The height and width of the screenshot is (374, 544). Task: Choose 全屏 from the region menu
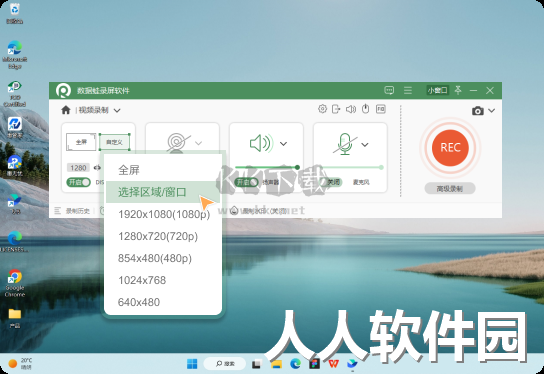point(163,170)
